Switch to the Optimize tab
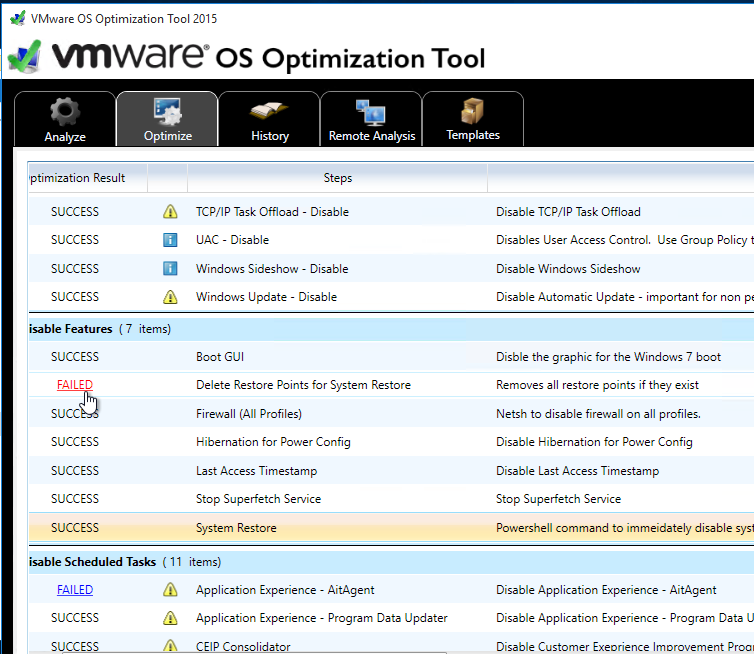The image size is (754, 654). click(x=167, y=119)
